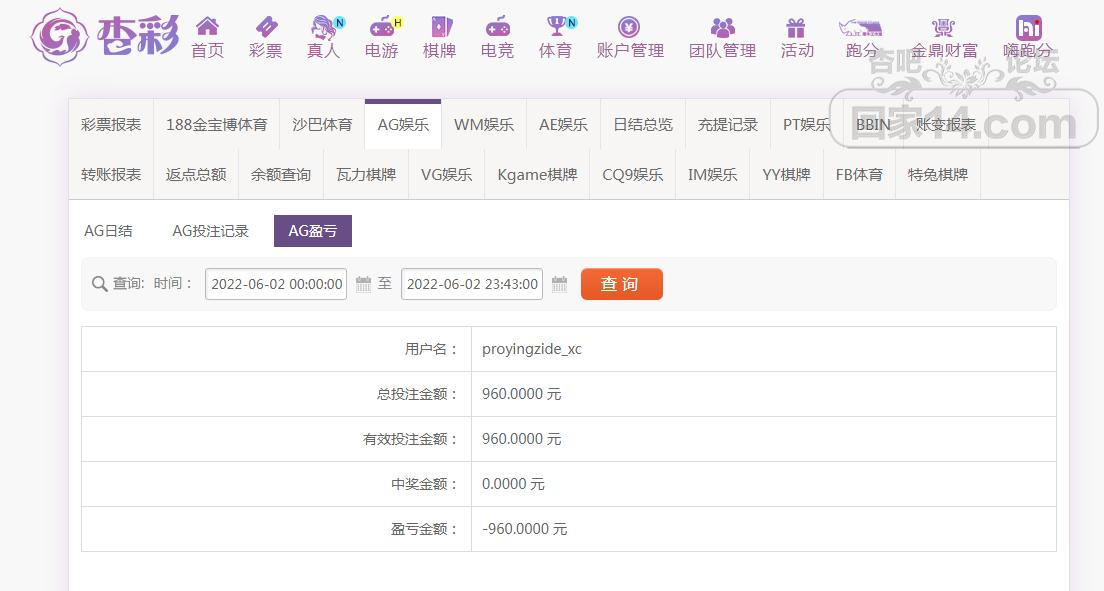Open the 彩票 lottery ticket icon
Viewport: 1104px width, 591px height.
click(x=265, y=27)
